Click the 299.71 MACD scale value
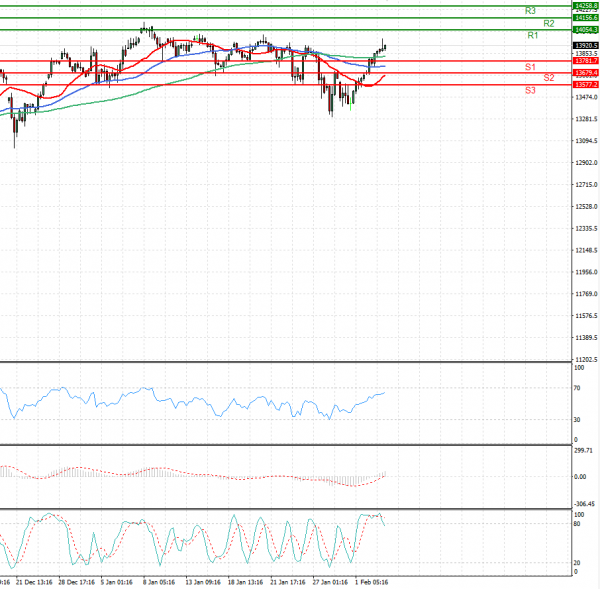This screenshot has width=600, height=589. 582,451
